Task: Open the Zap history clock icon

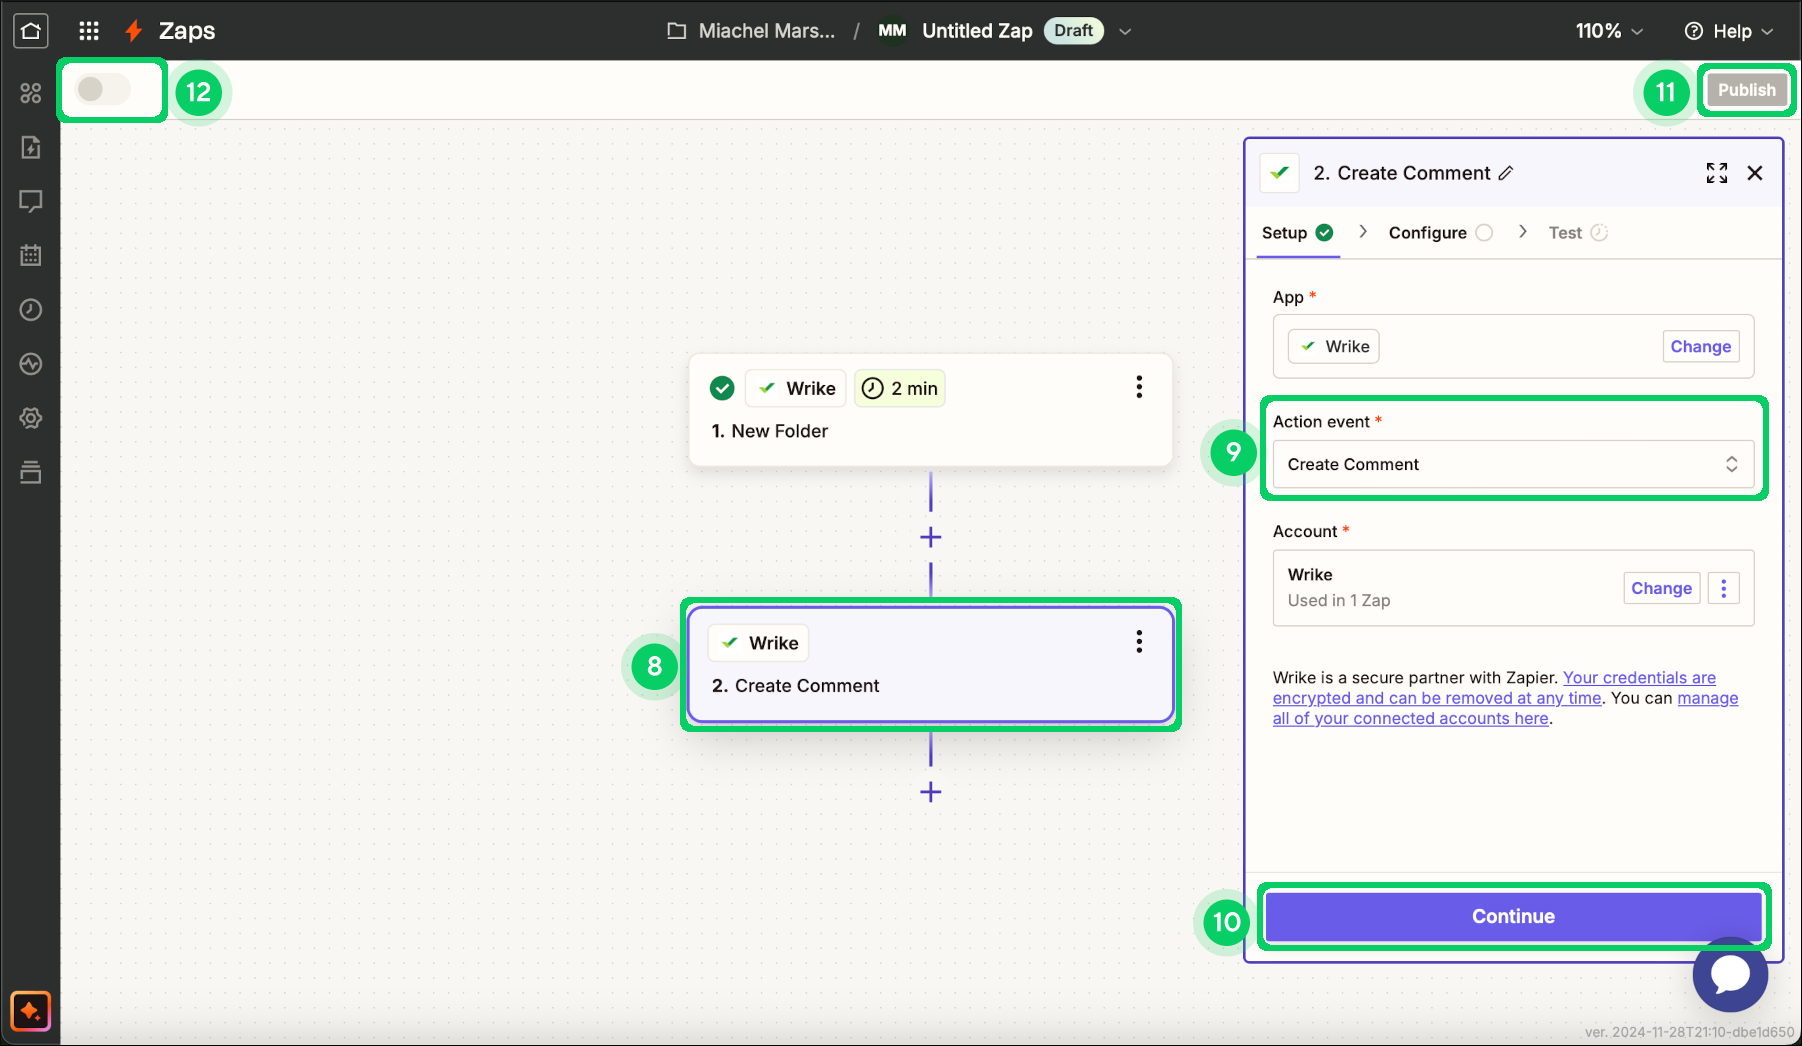Action: click(x=31, y=310)
